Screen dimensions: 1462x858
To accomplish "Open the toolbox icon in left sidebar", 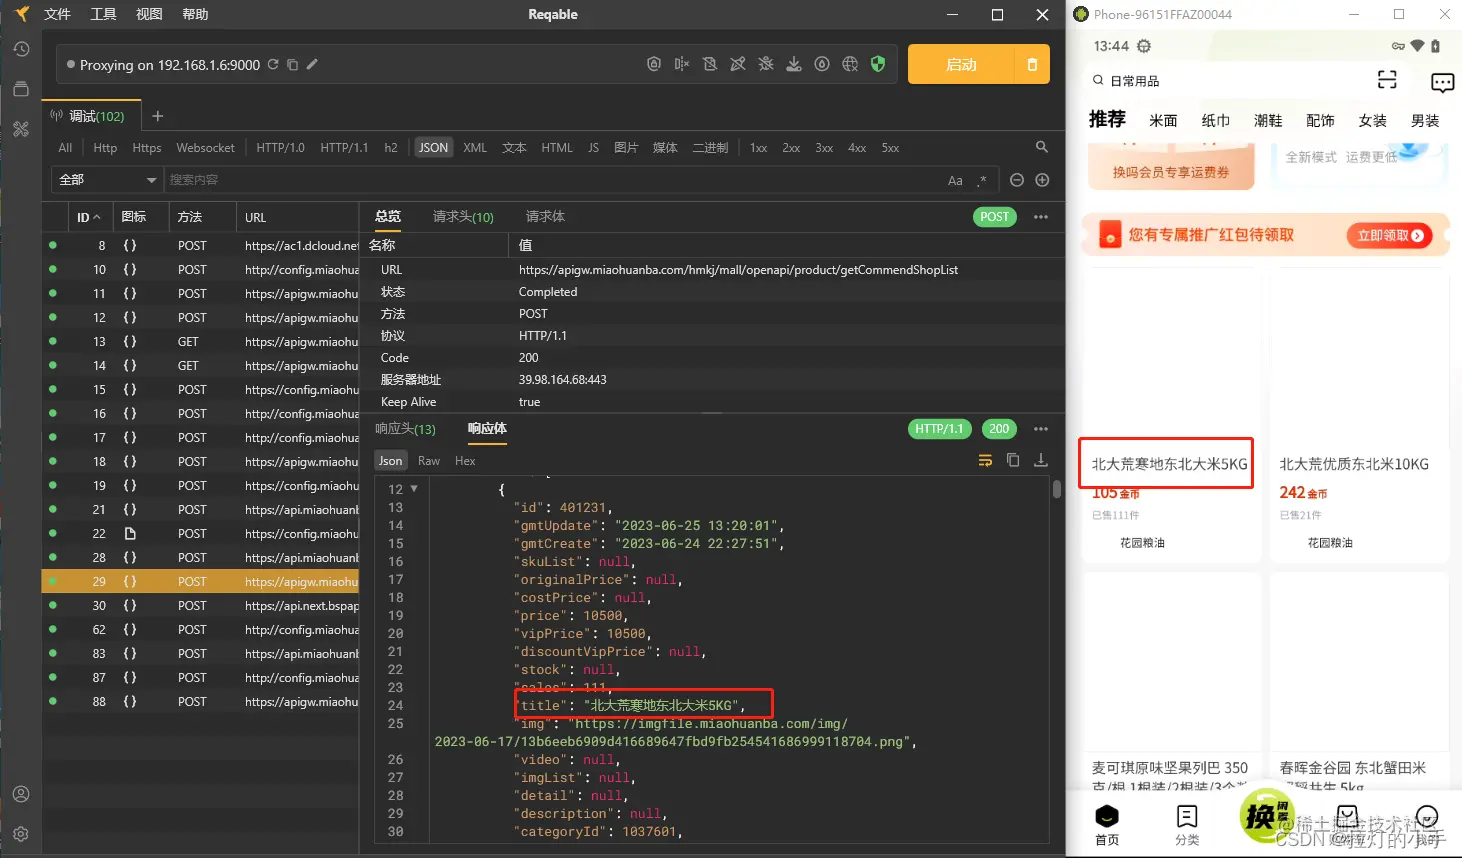I will pos(21,129).
